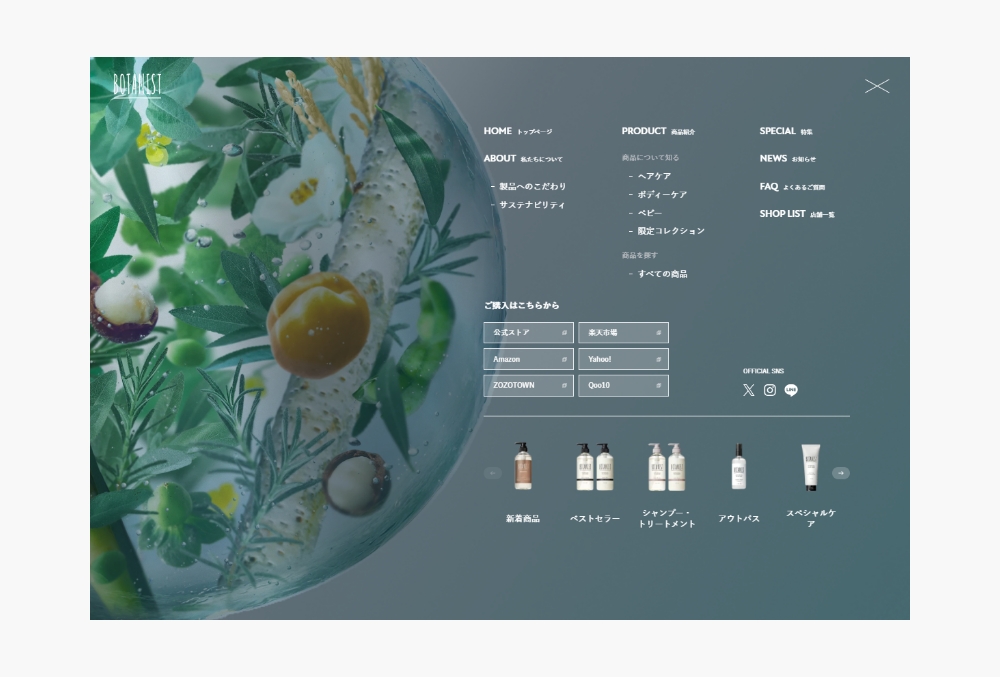
Task: Click the external-link icon on Amazon button
Action: point(564,360)
